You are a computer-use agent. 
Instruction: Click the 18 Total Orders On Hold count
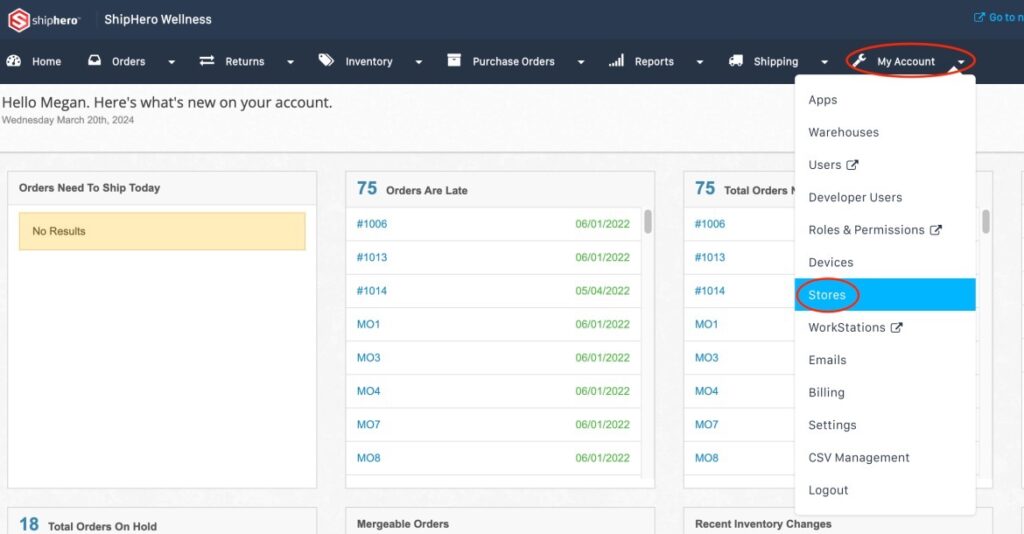click(29, 524)
